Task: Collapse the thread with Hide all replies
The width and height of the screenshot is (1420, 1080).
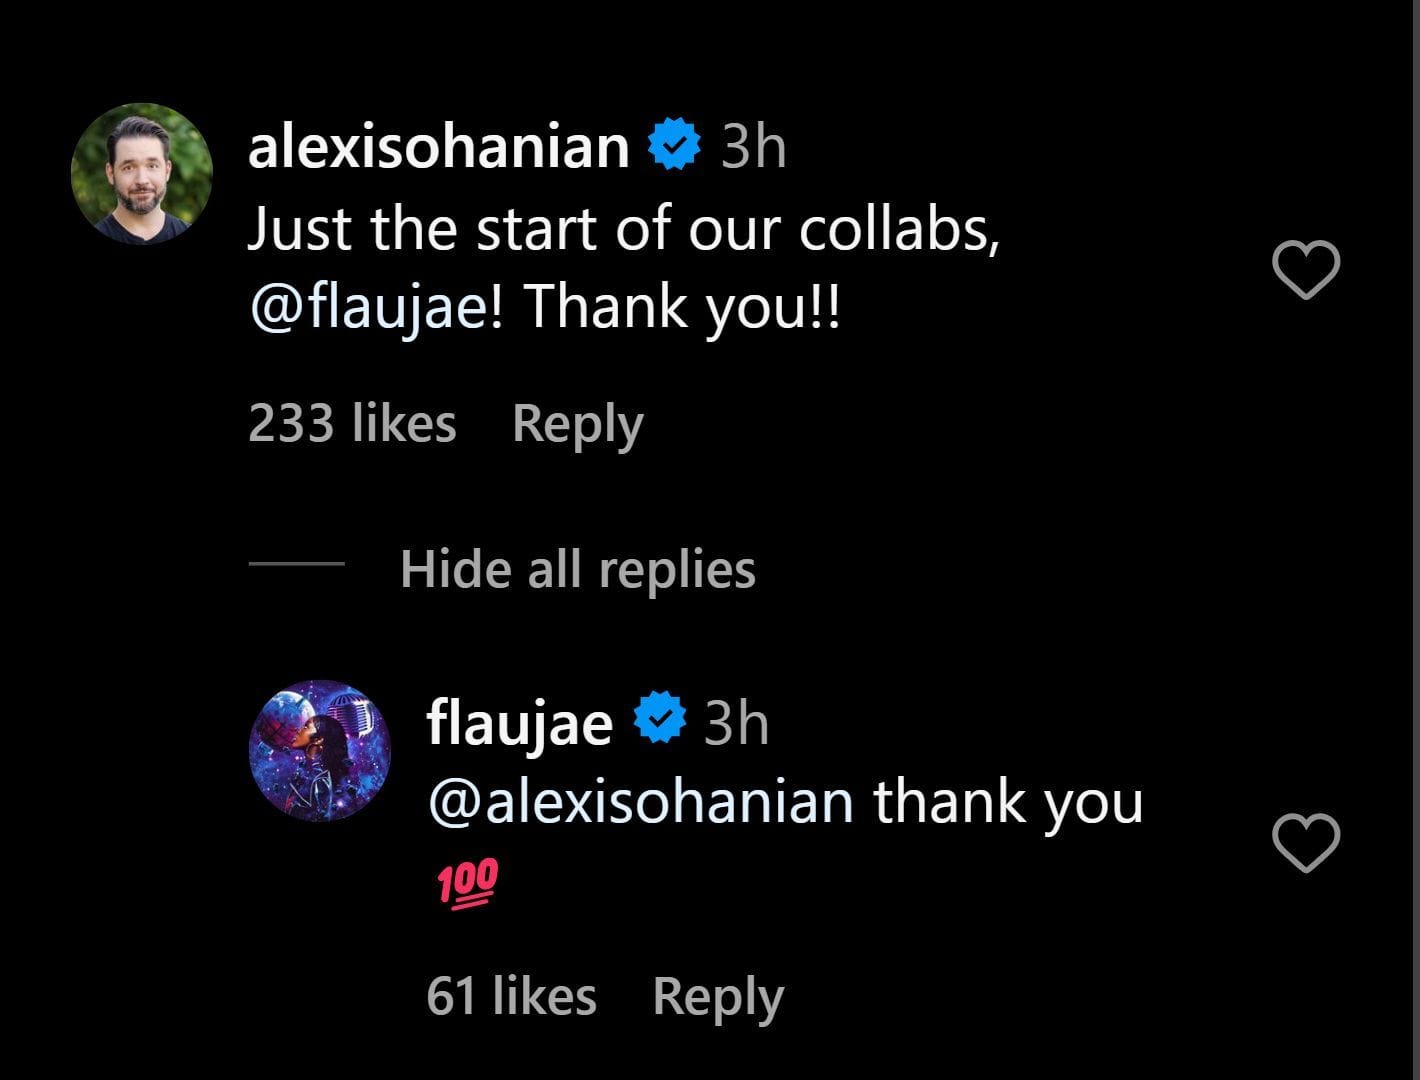Action: pyautogui.click(x=577, y=570)
